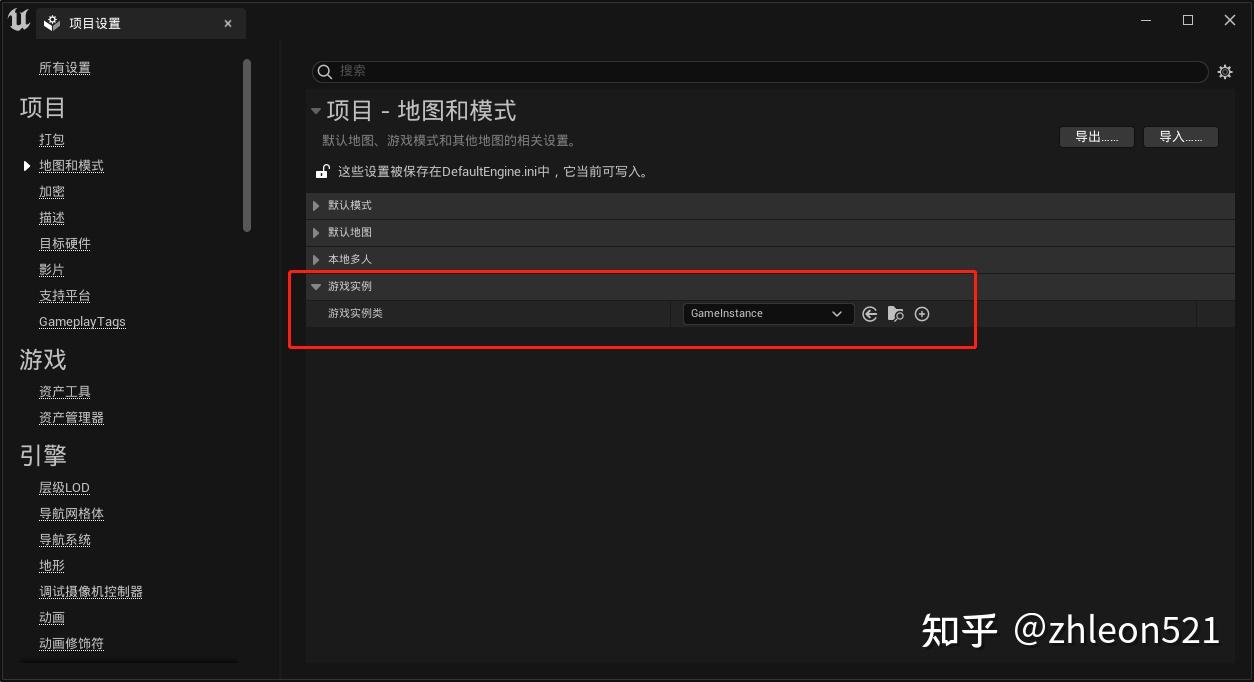Image resolution: width=1254 pixels, height=682 pixels.
Task: Click the magnifier icon inside the search field
Action: pyautogui.click(x=325, y=71)
